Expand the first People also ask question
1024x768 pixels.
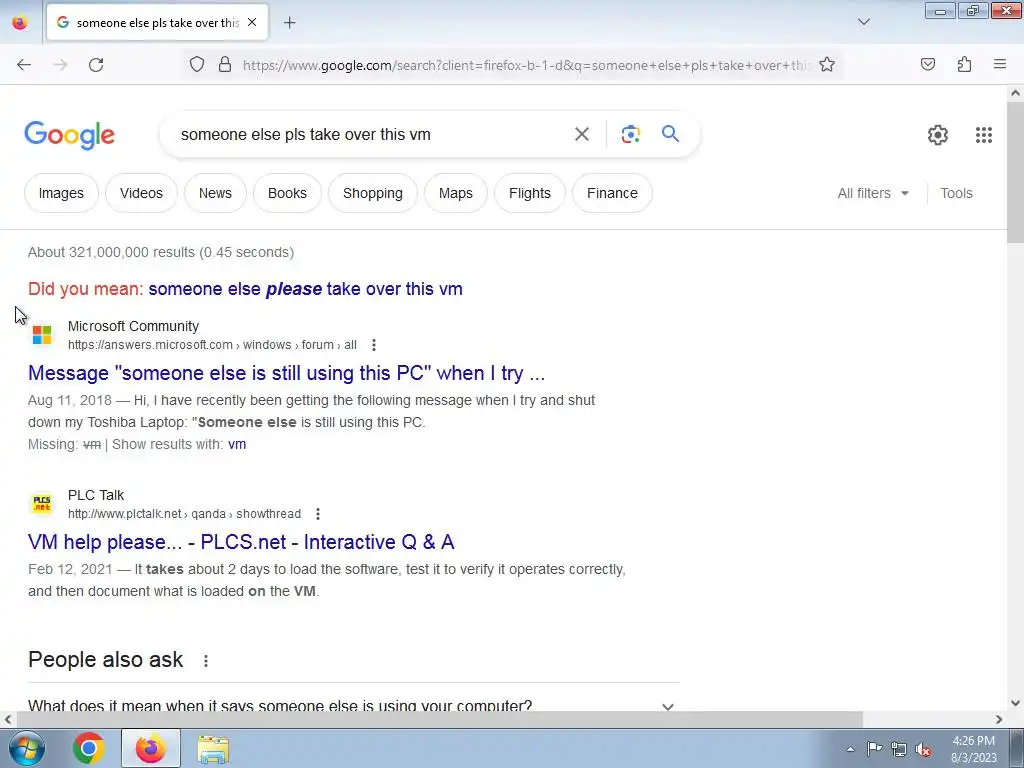tap(353, 705)
